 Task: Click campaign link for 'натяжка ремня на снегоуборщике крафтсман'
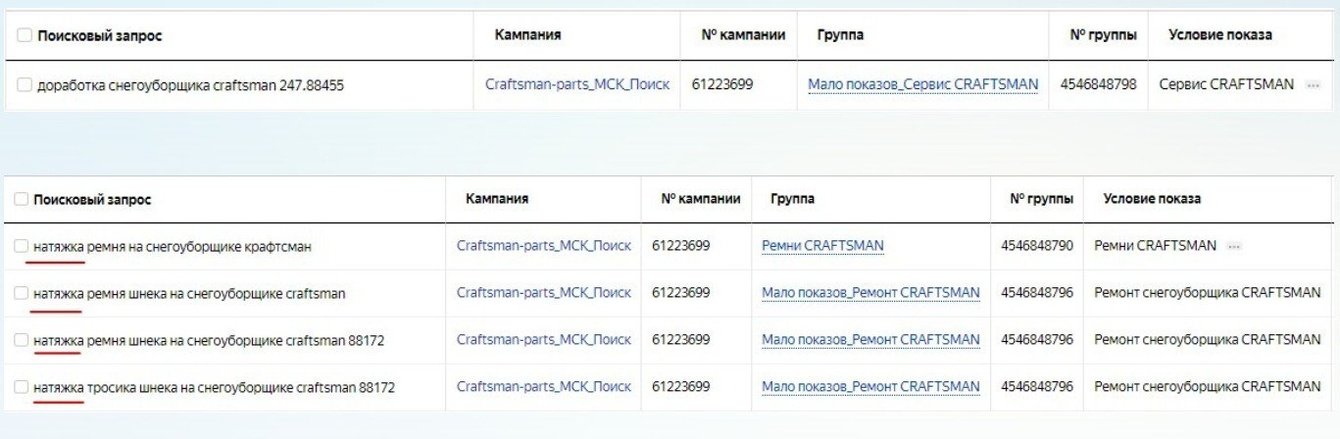pyautogui.click(x=543, y=246)
